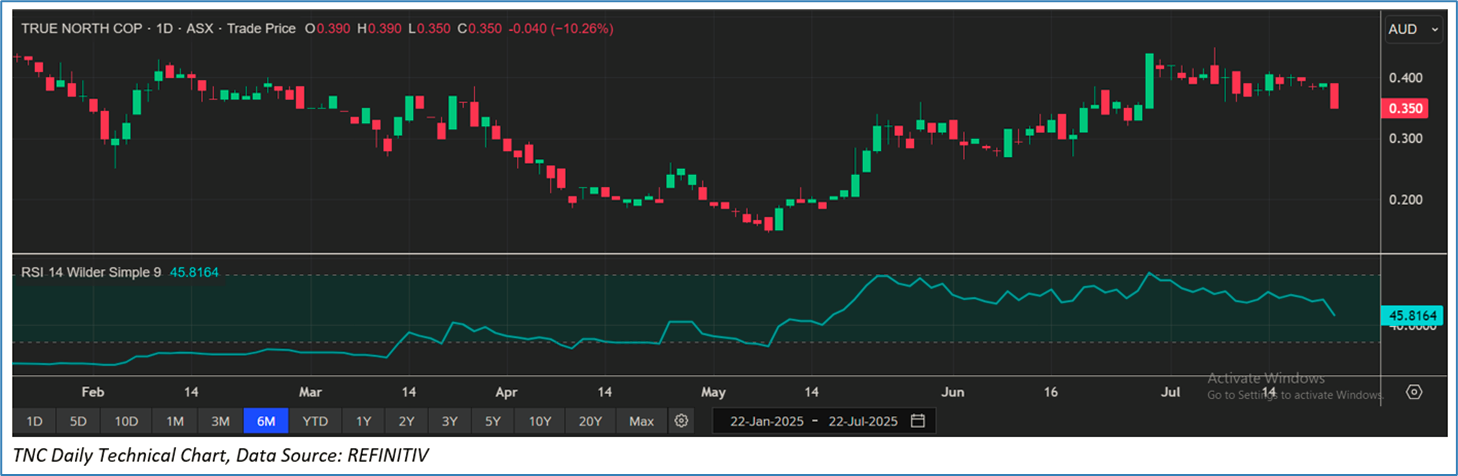Edit the end date 22-Jul-2025
This screenshot has width=1458, height=476.
(861, 421)
